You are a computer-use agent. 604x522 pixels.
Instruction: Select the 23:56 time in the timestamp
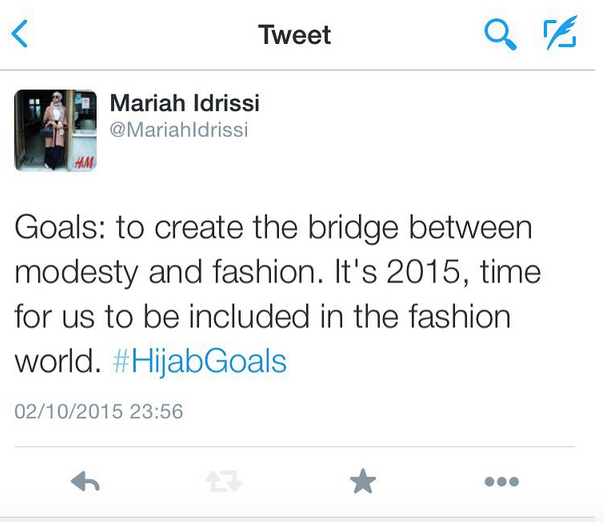[156, 411]
